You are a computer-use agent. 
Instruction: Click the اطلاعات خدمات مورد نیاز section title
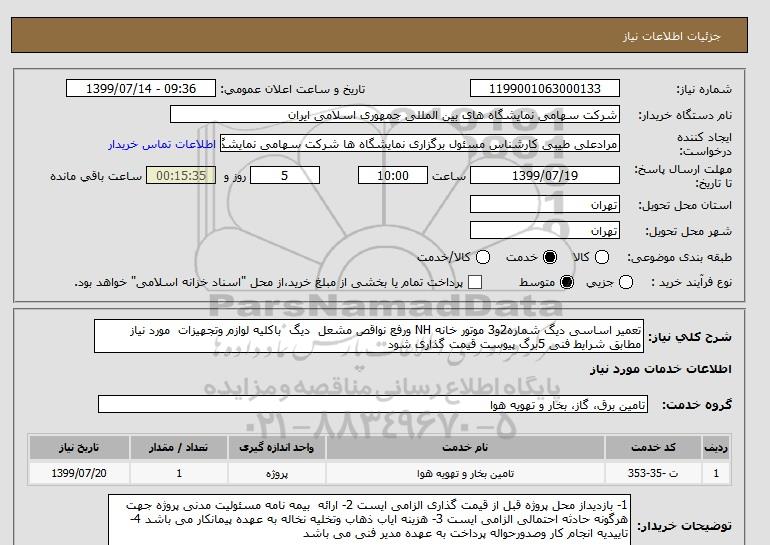click(x=660, y=369)
